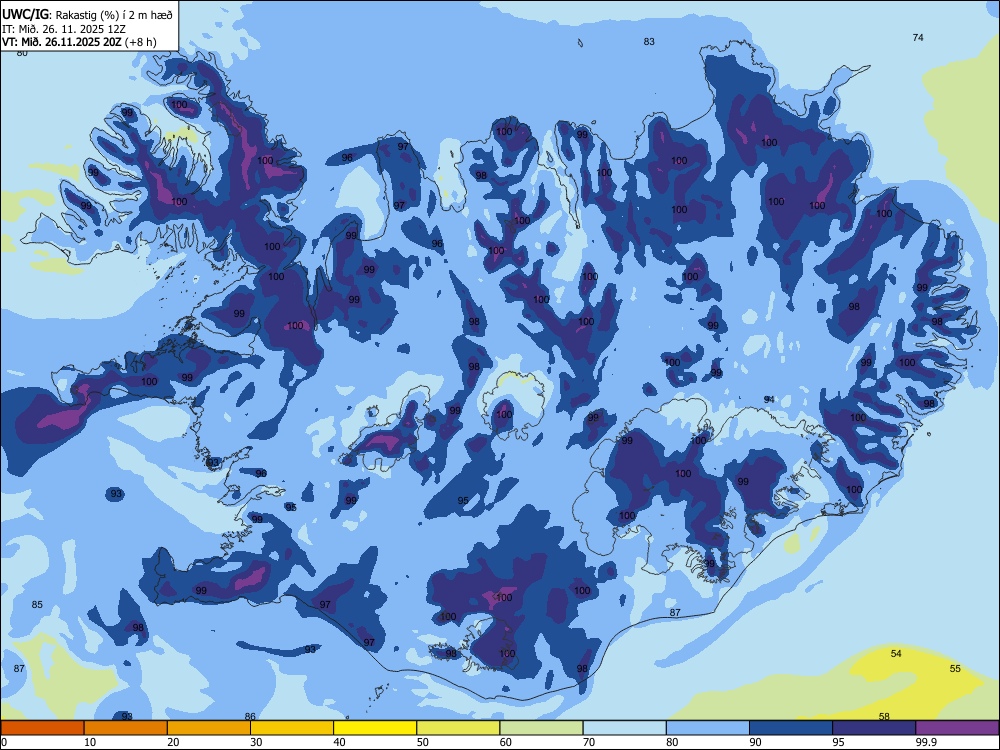Select the '74' value in the northeast corner

point(918,38)
